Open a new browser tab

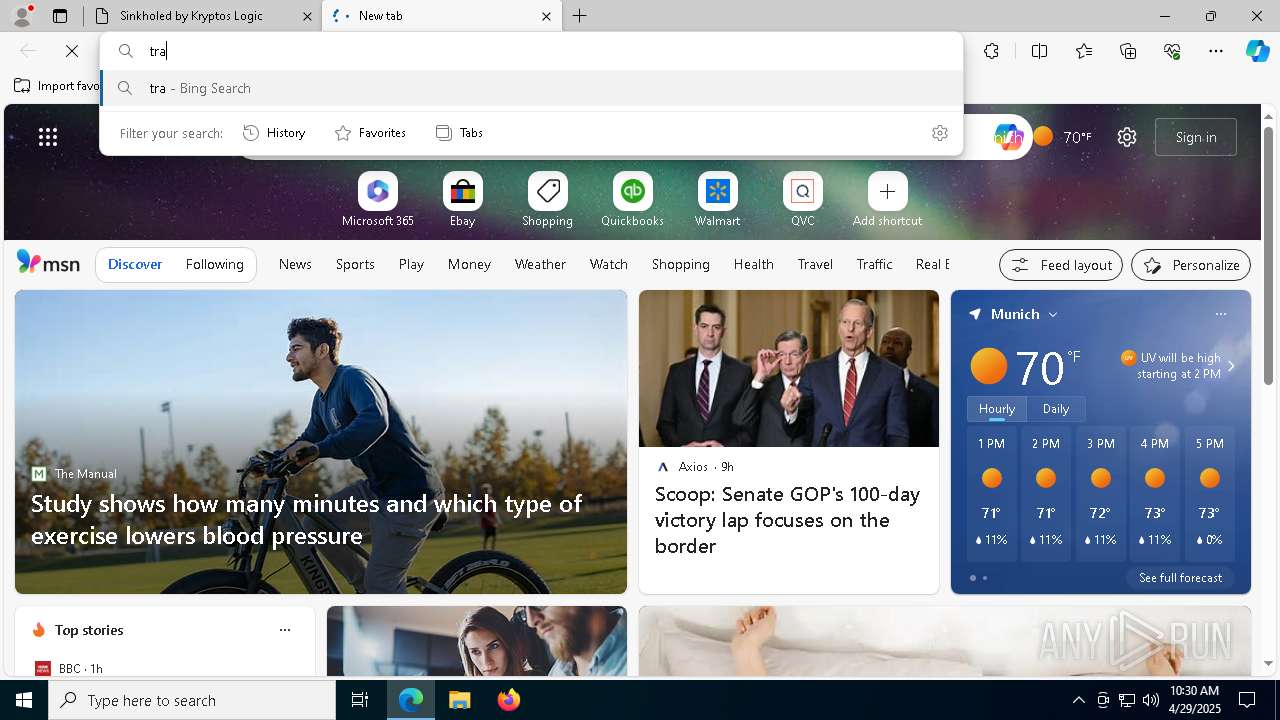point(580,16)
